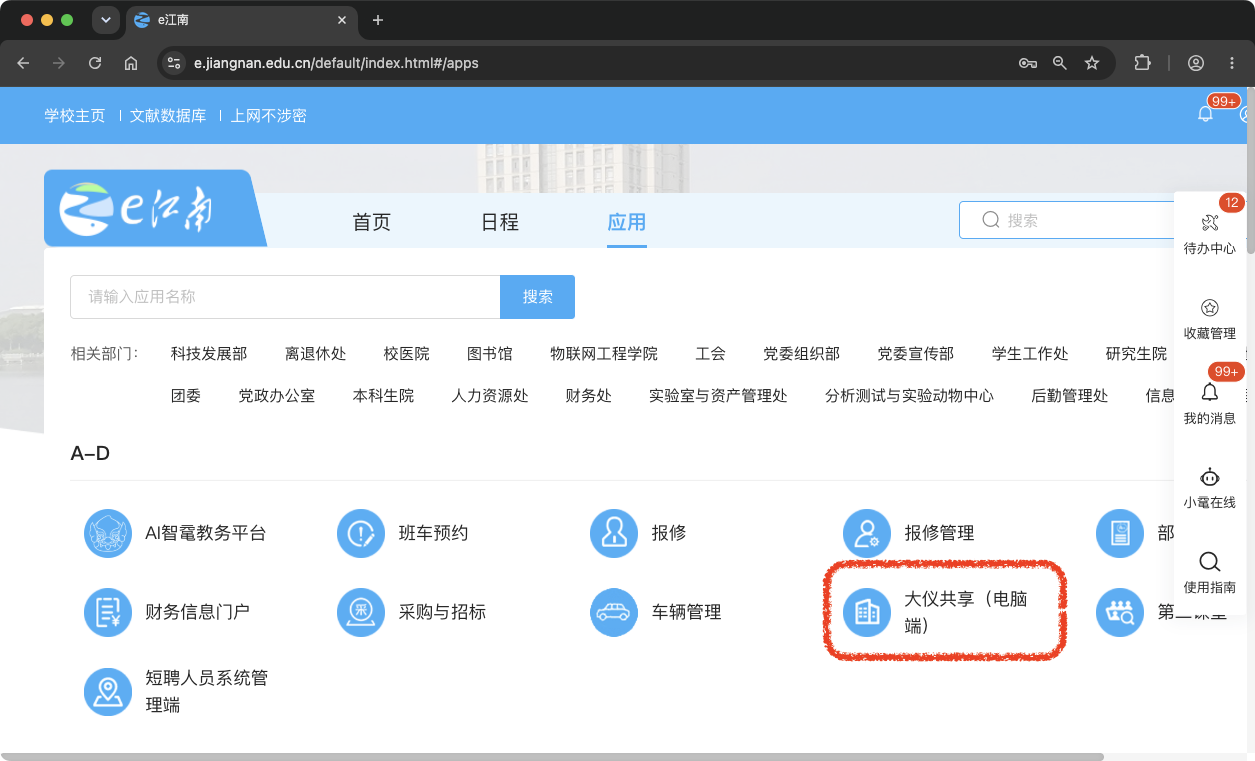Filter by 财务处
This screenshot has width=1255, height=761.
pos(589,396)
